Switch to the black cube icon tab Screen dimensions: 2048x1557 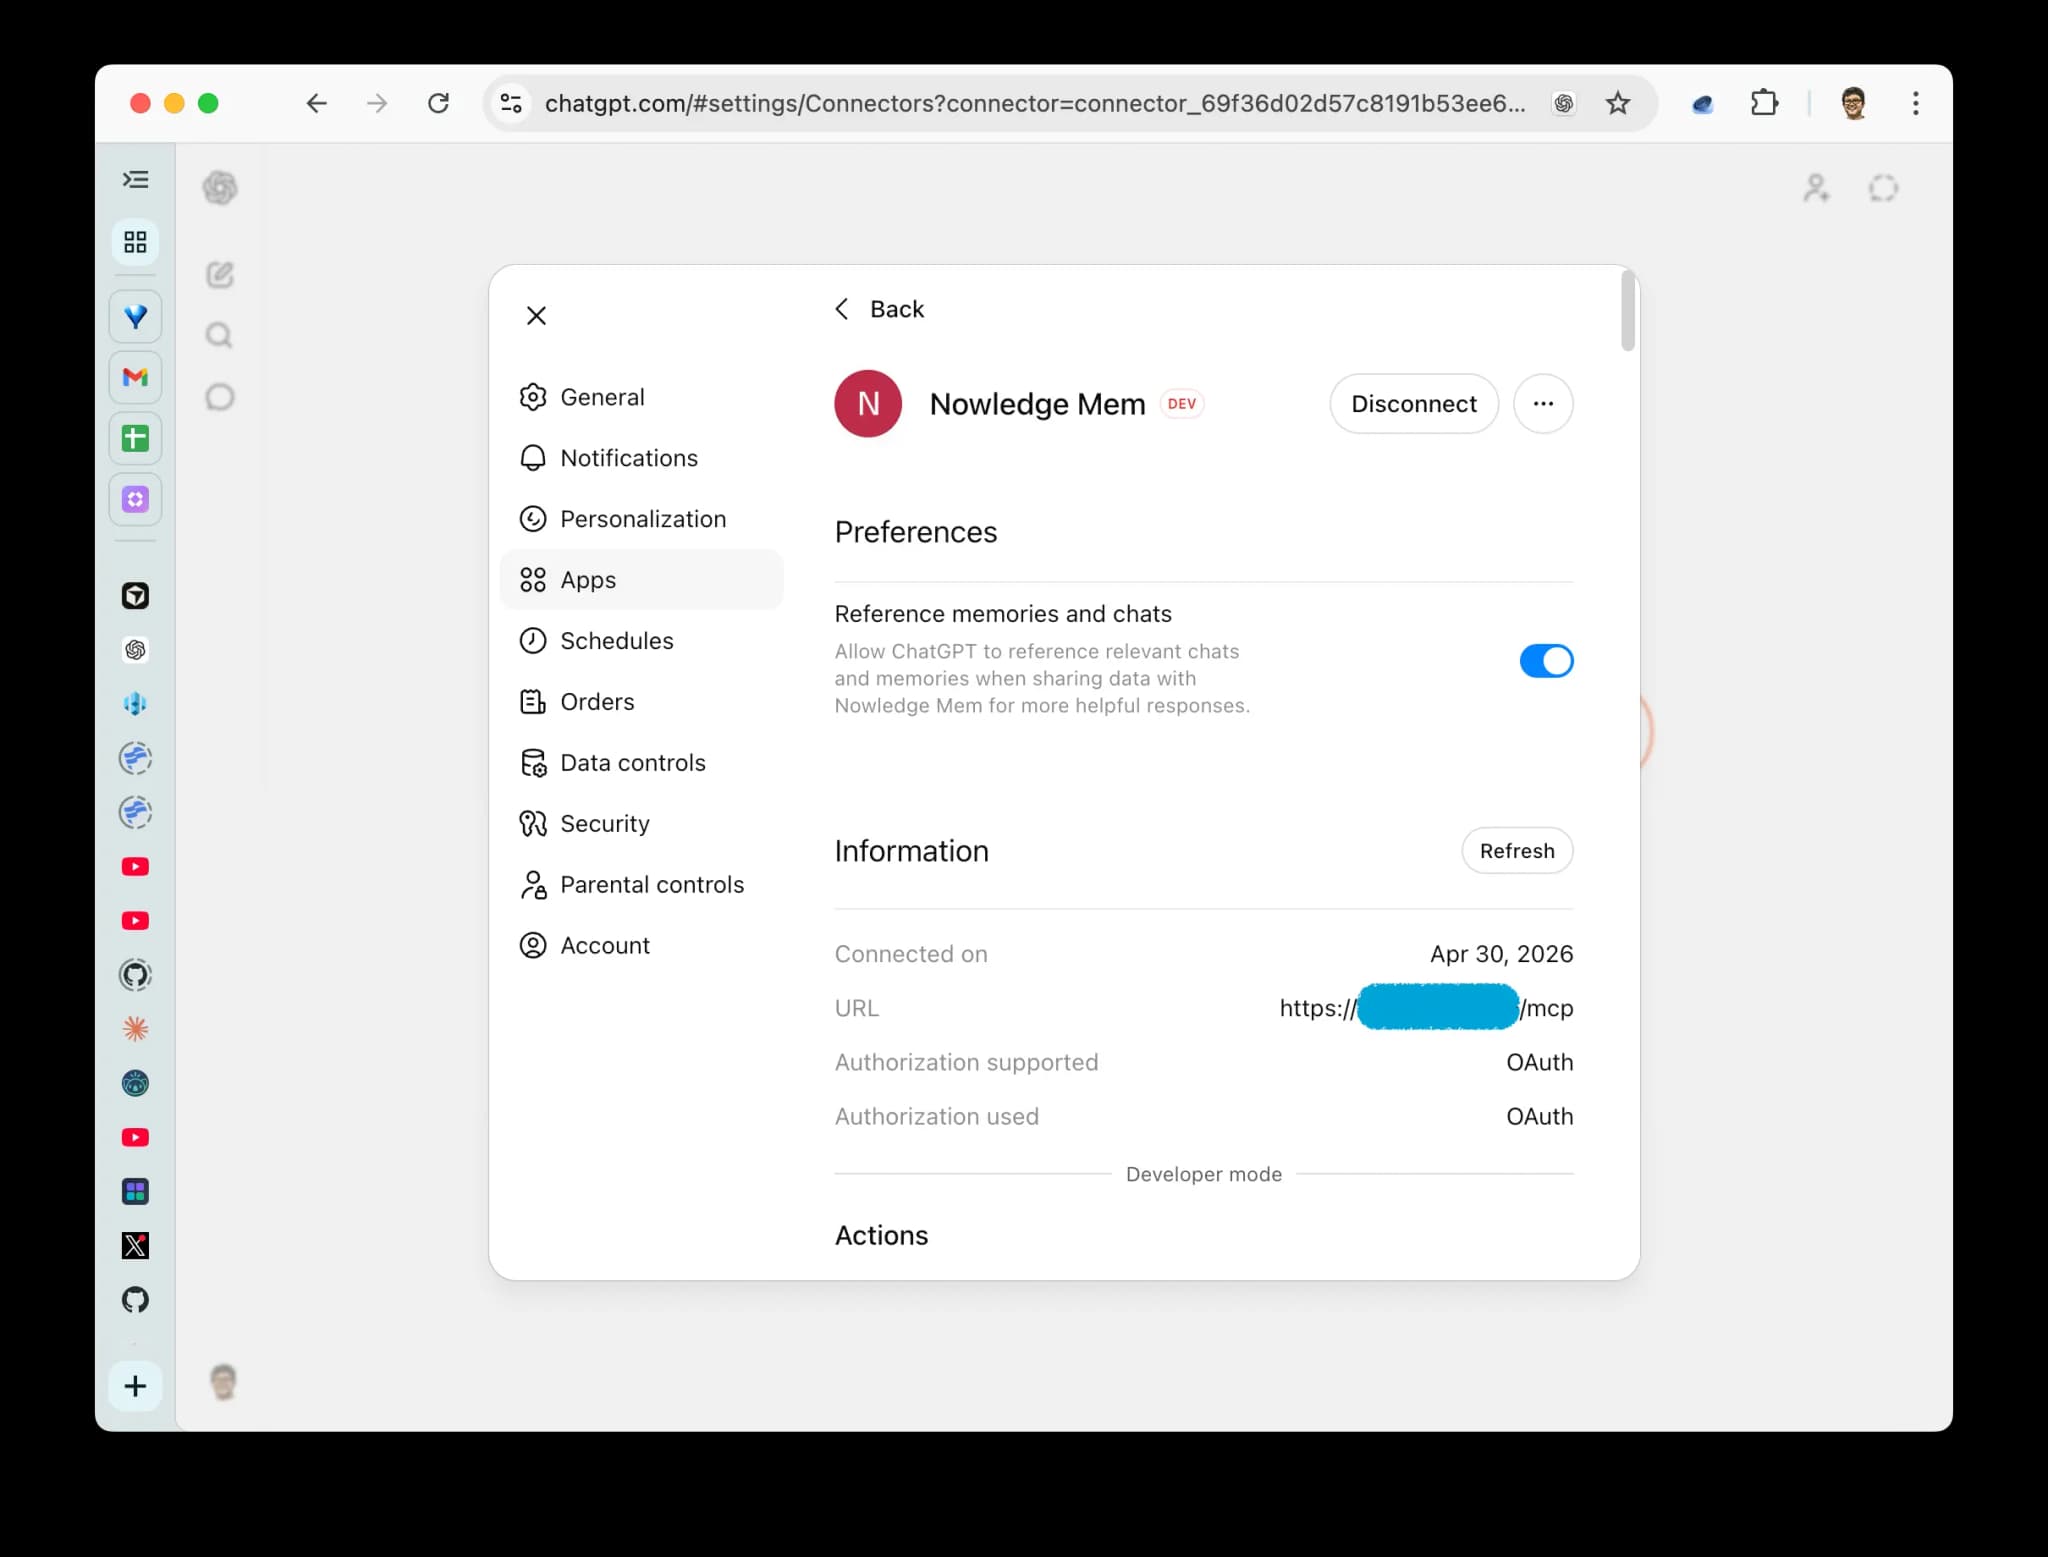(x=135, y=596)
